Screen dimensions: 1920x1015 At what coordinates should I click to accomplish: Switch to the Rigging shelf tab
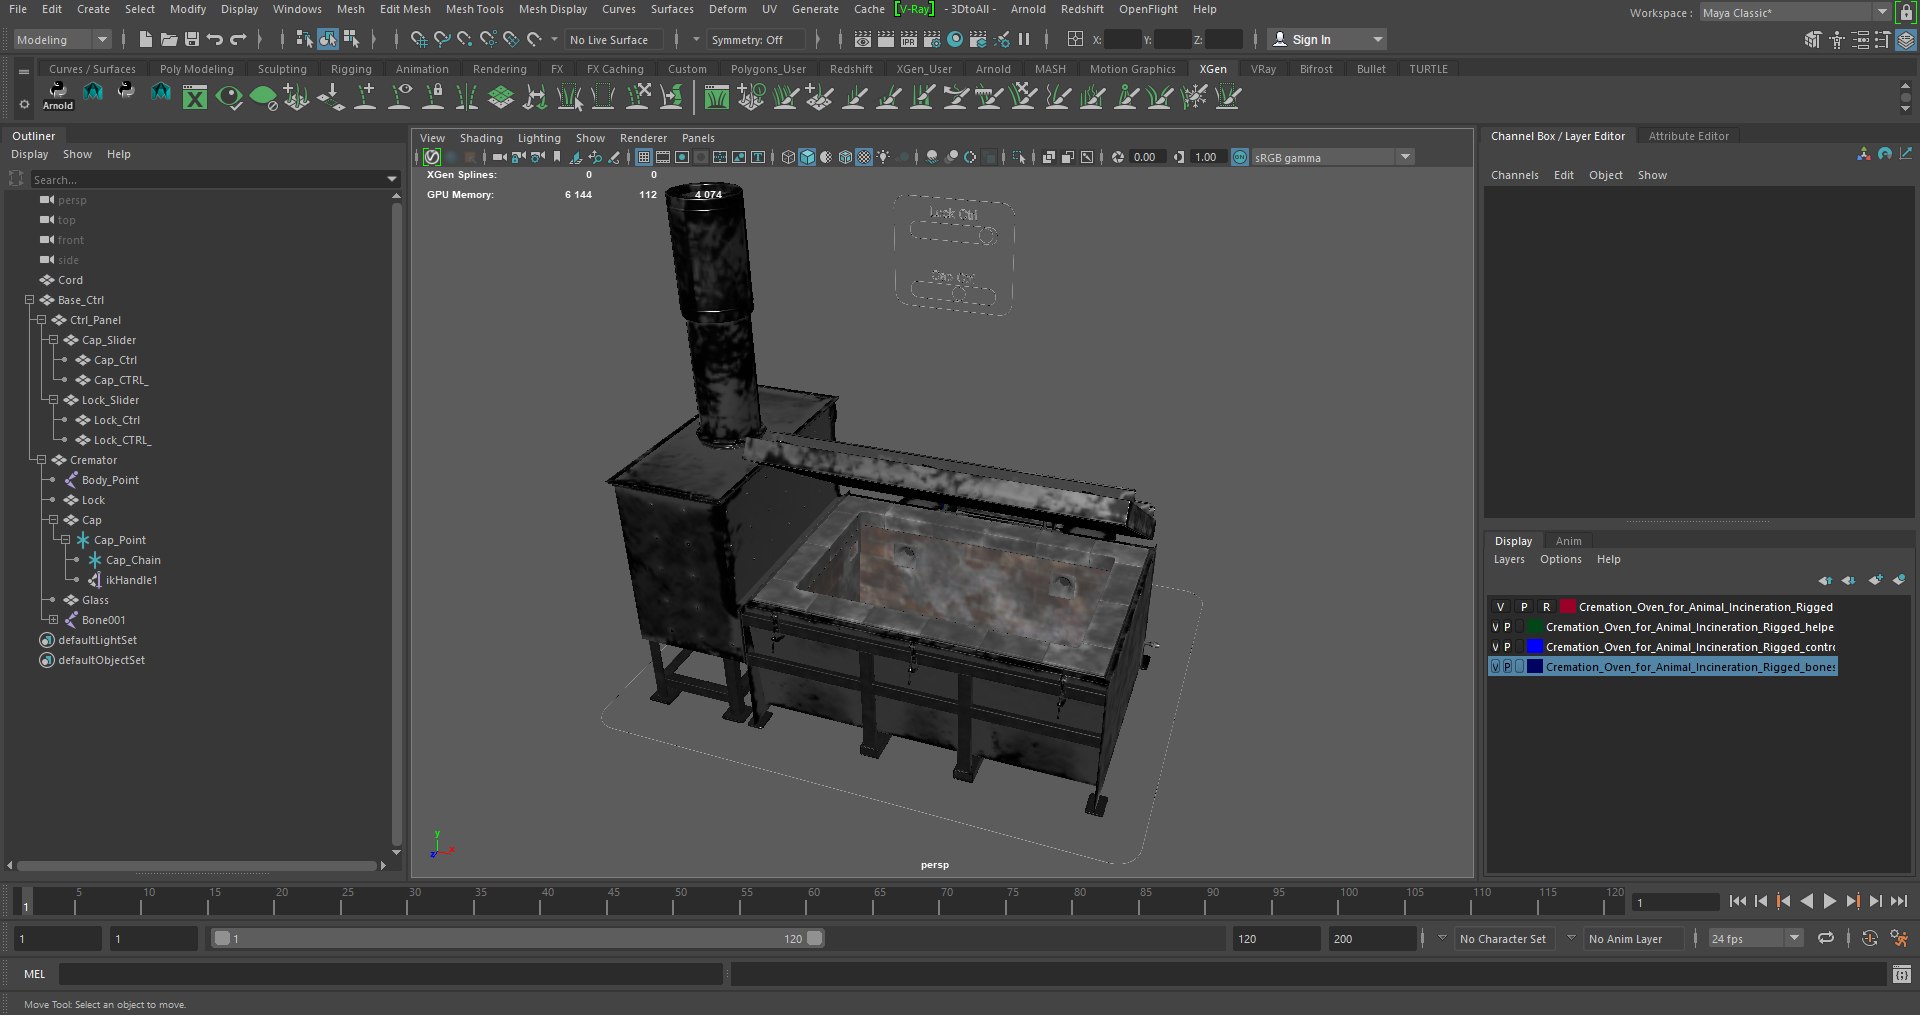(x=351, y=69)
